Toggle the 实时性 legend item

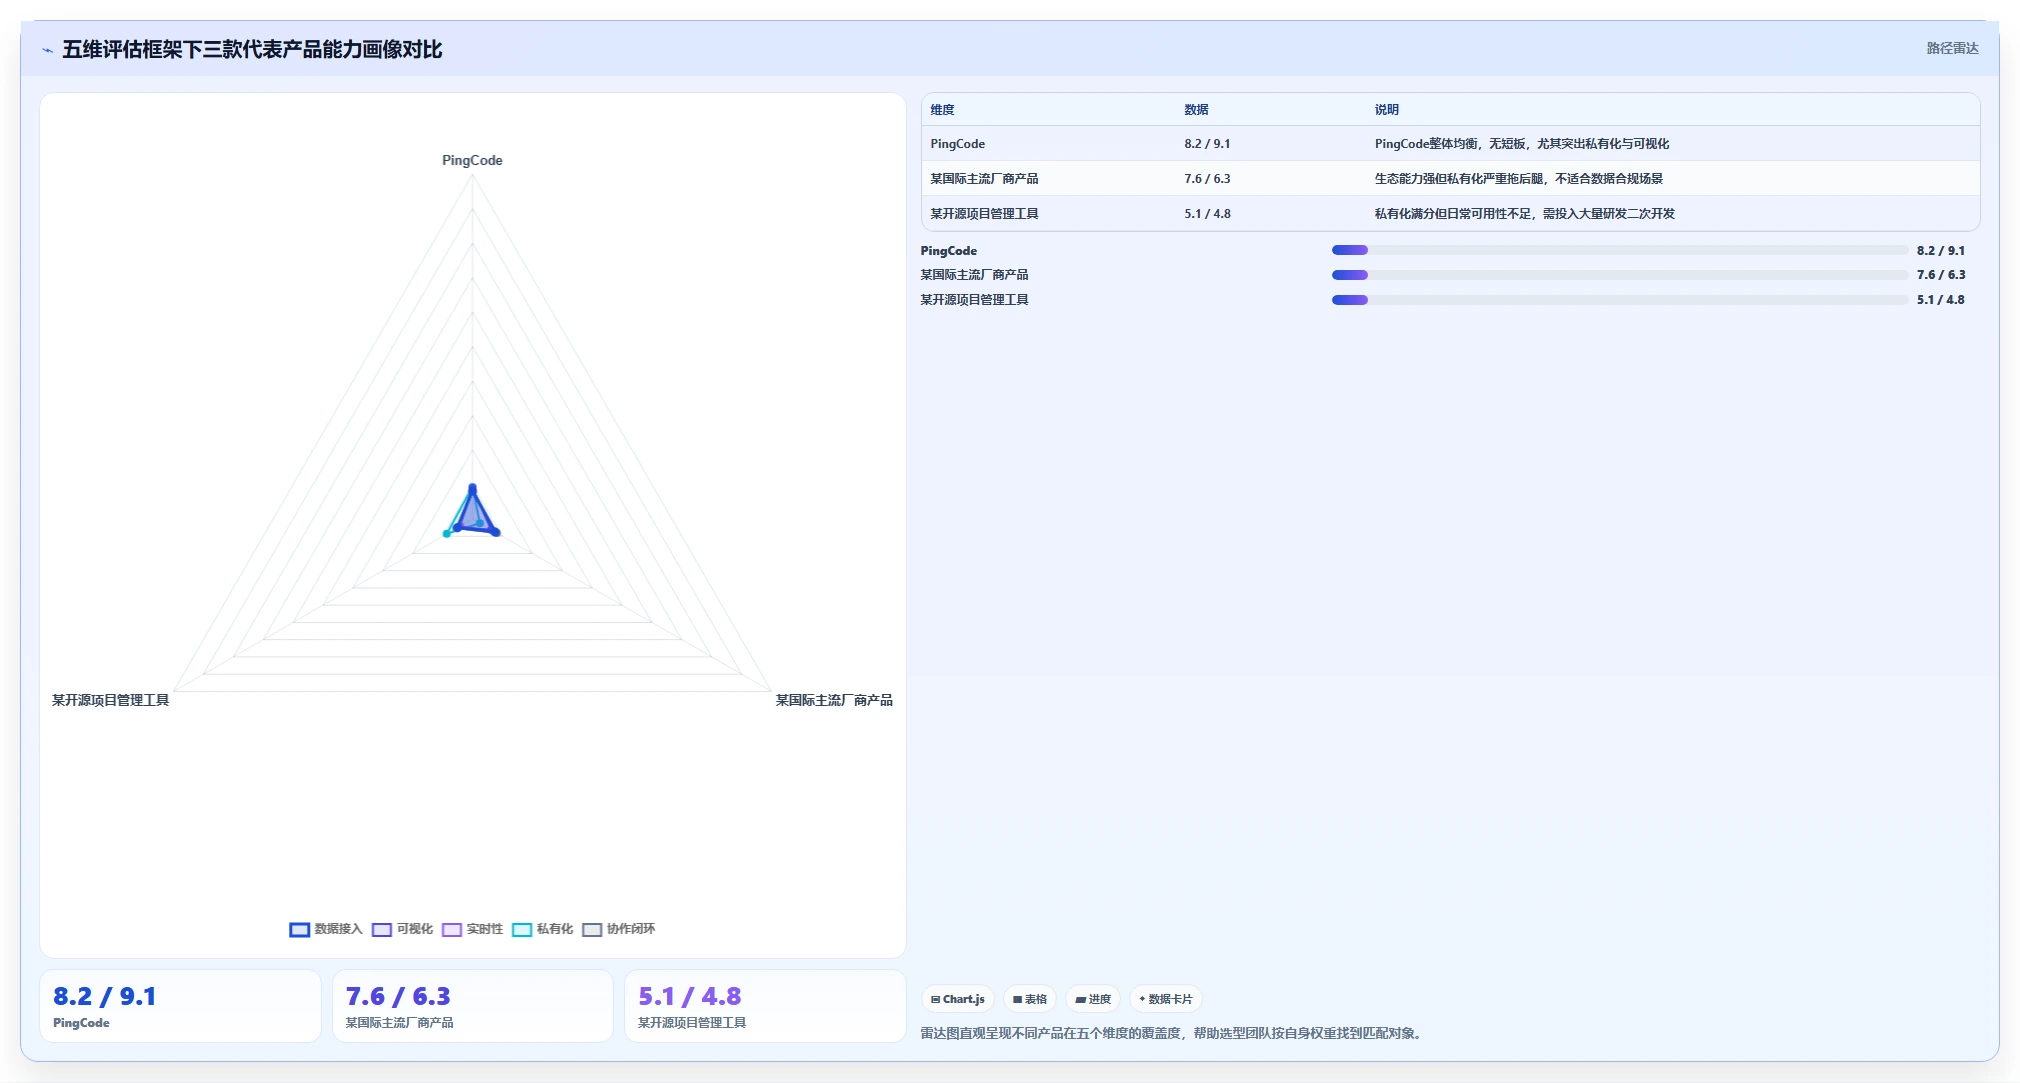[x=472, y=929]
